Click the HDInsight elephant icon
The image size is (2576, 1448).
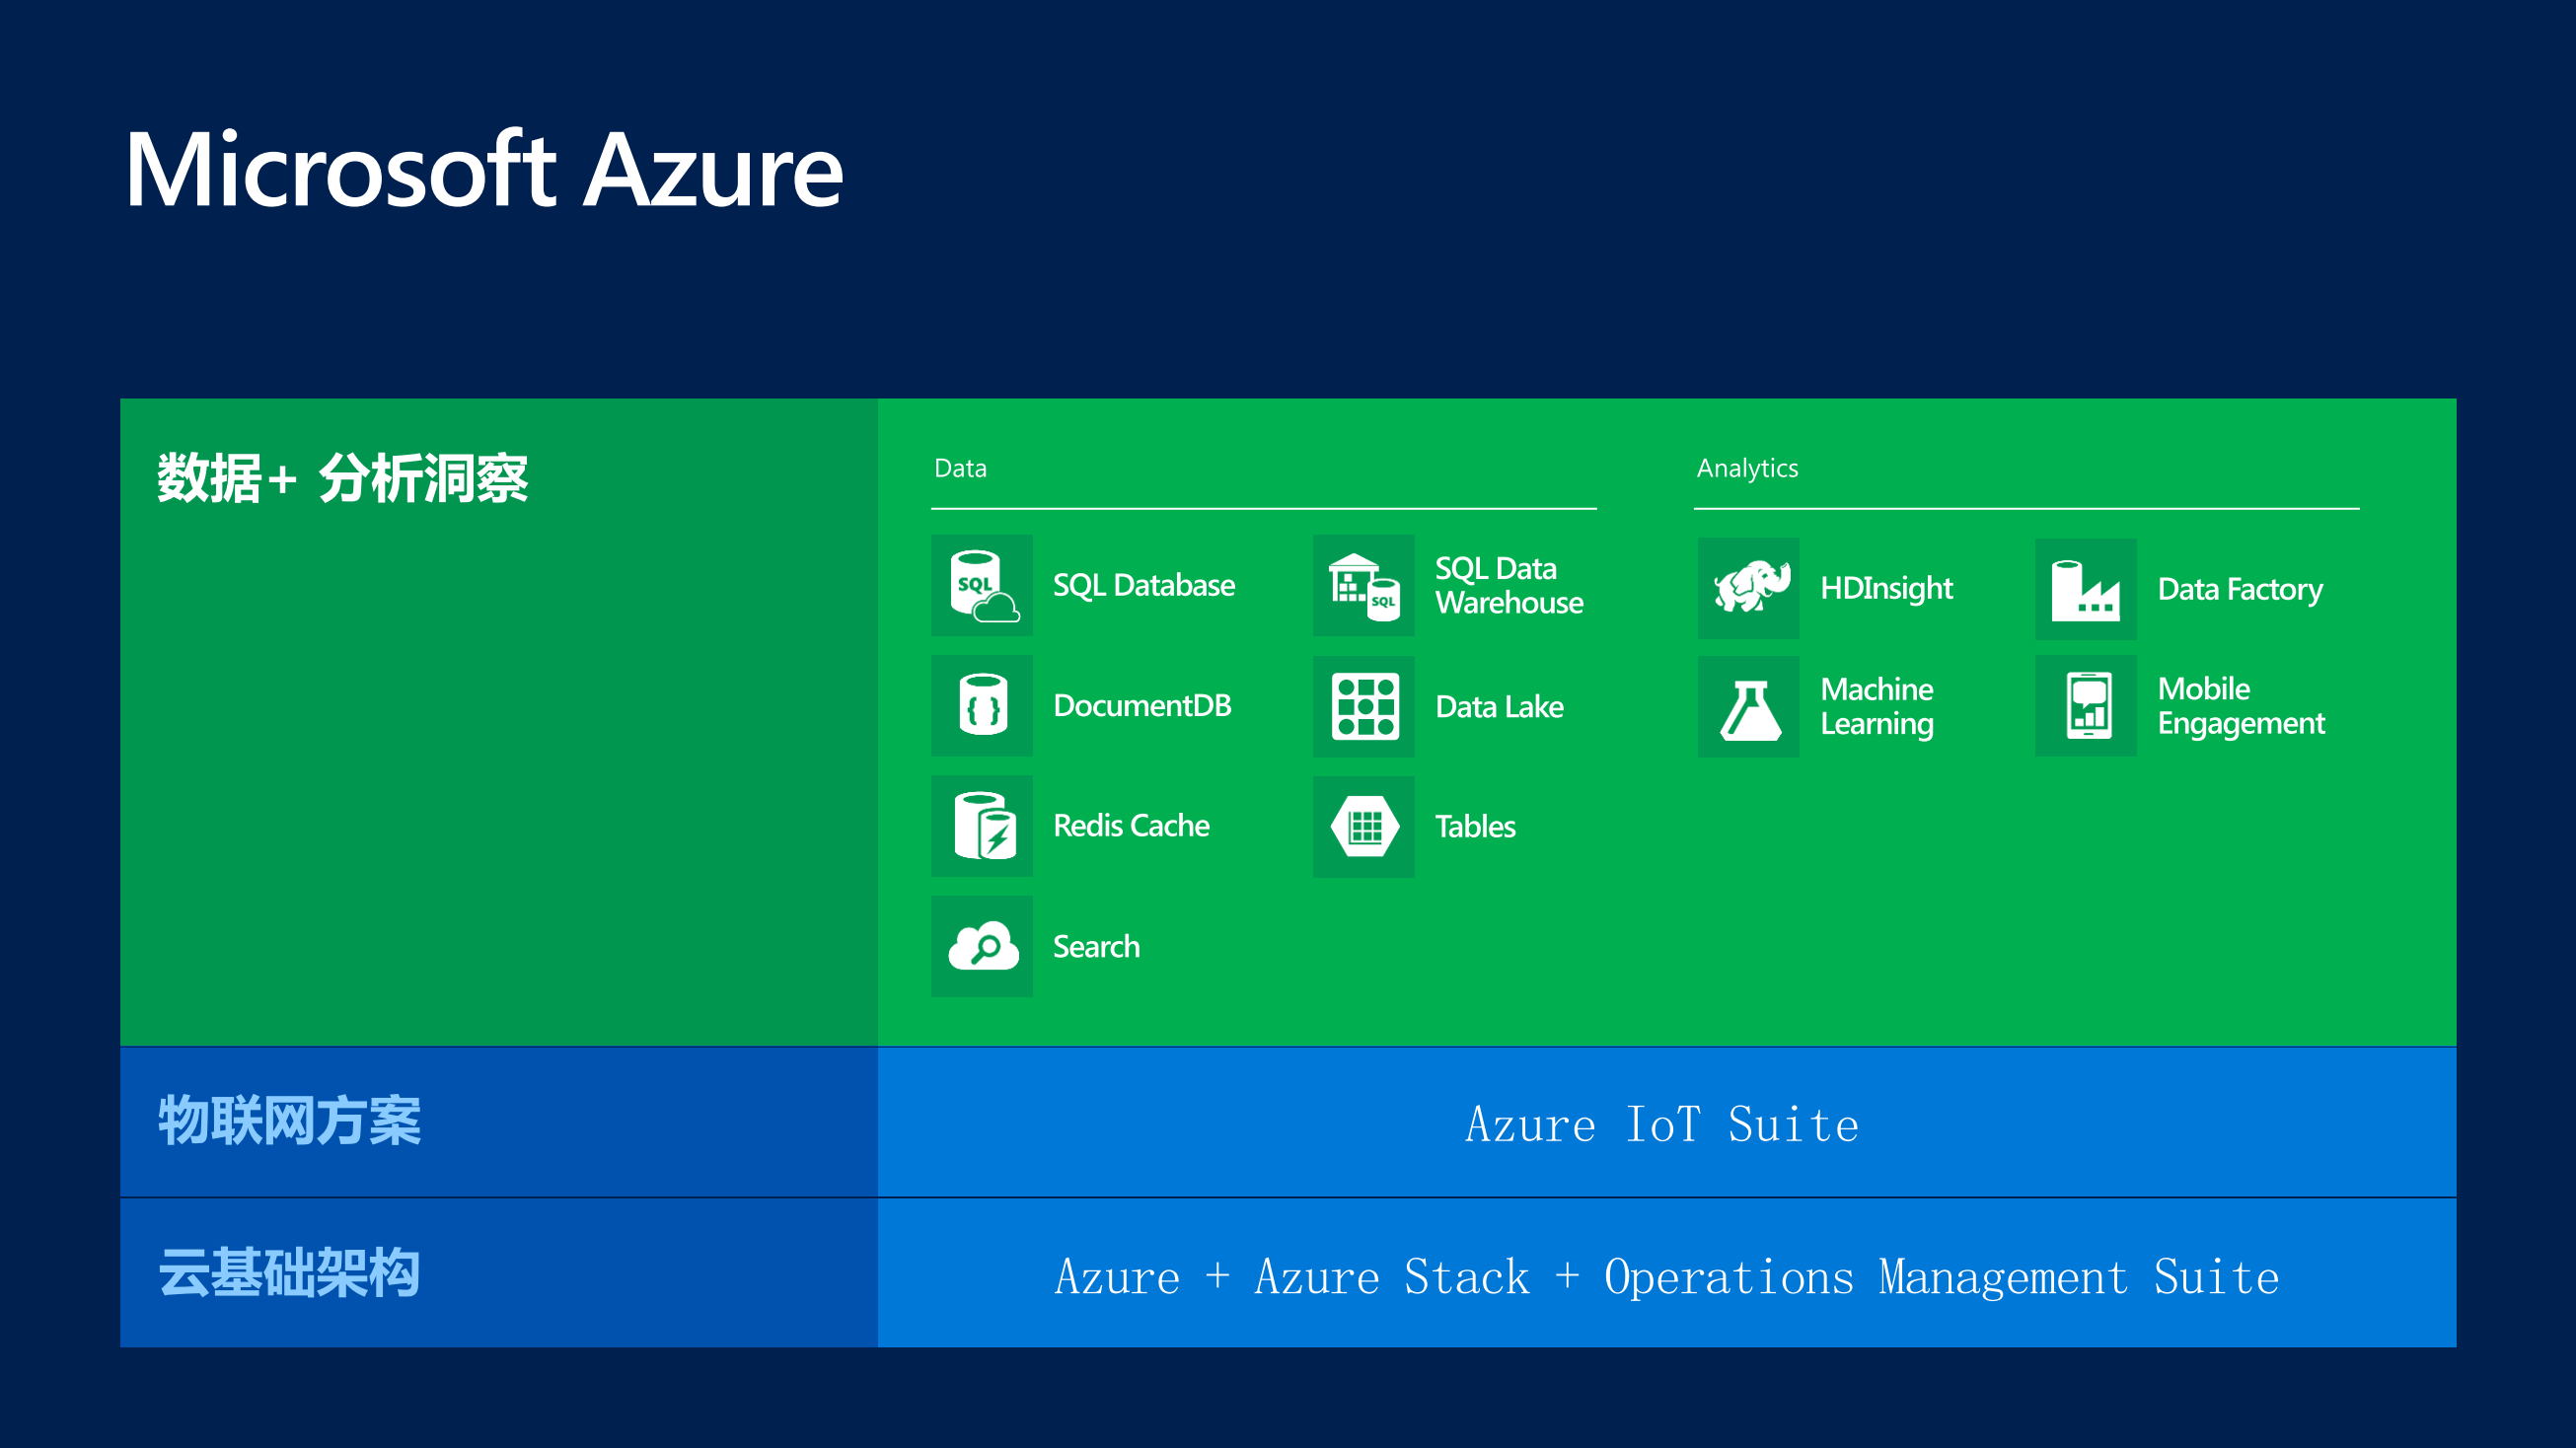(x=1748, y=588)
